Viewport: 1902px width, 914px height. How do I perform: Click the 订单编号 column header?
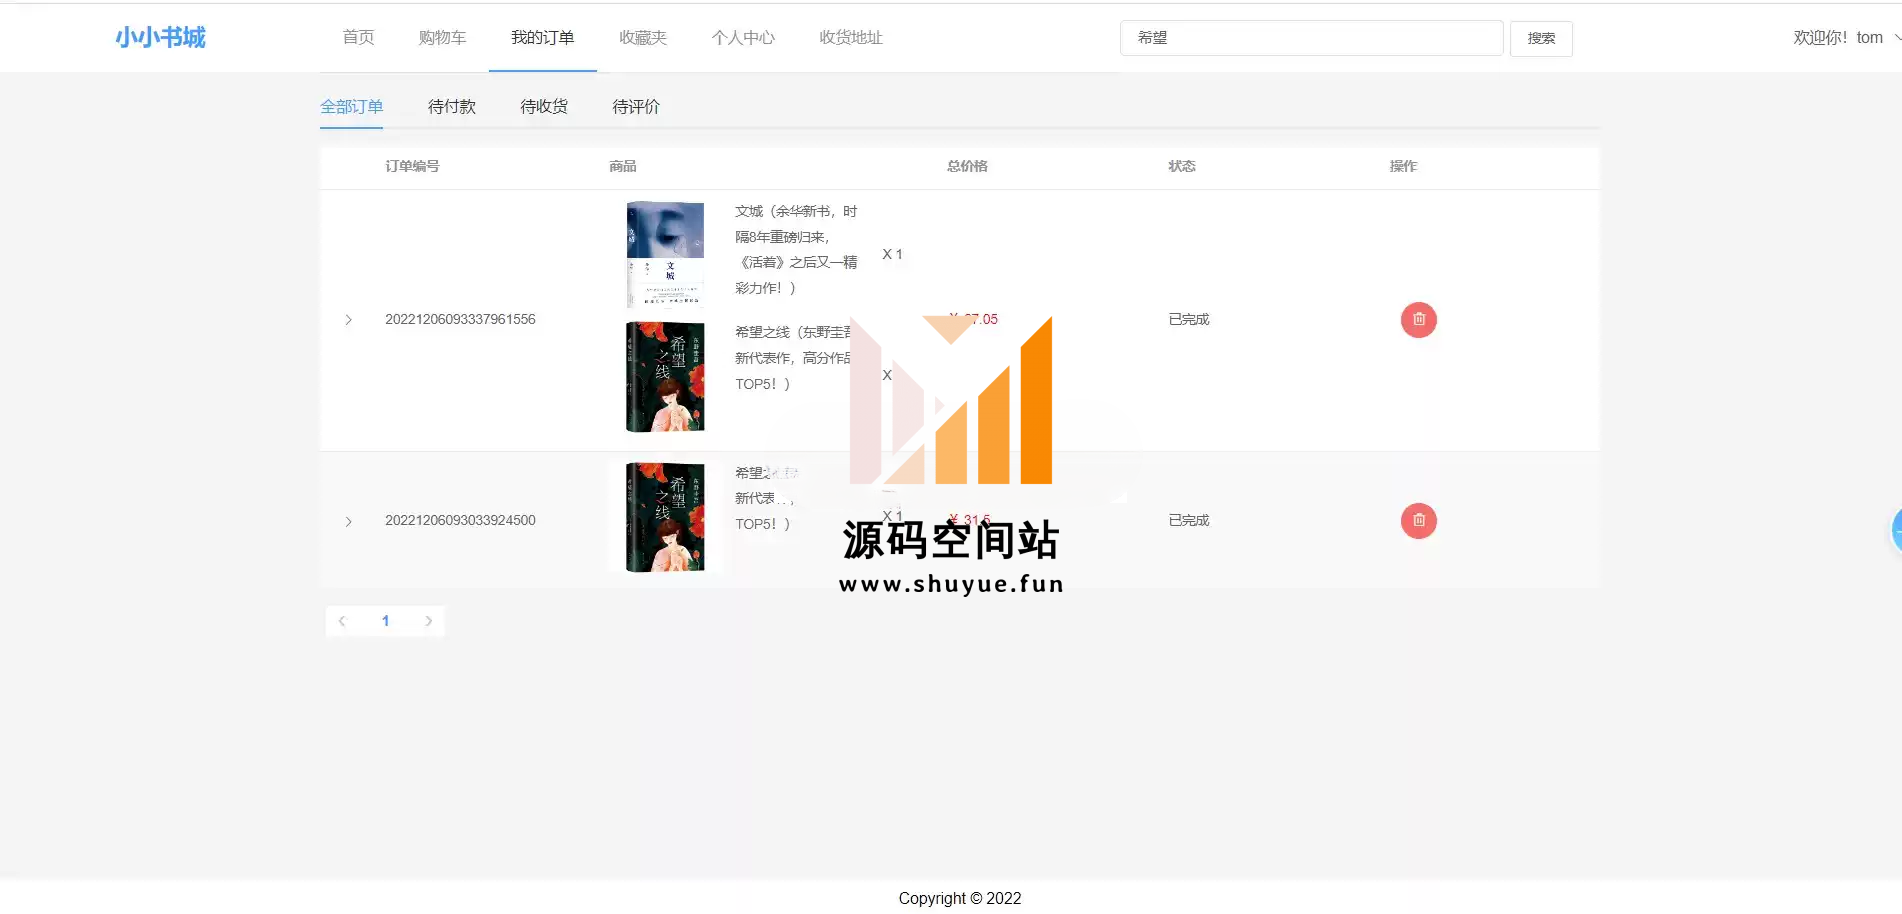(412, 167)
